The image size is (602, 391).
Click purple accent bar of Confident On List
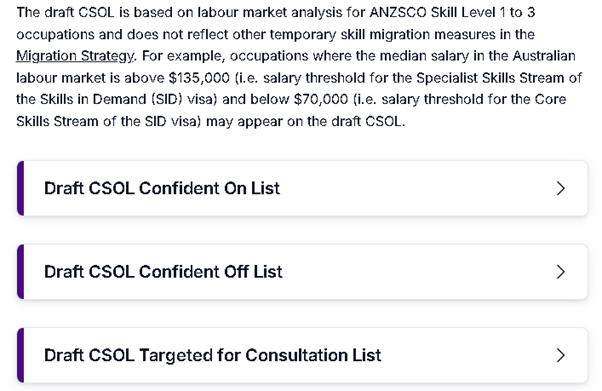(20, 188)
